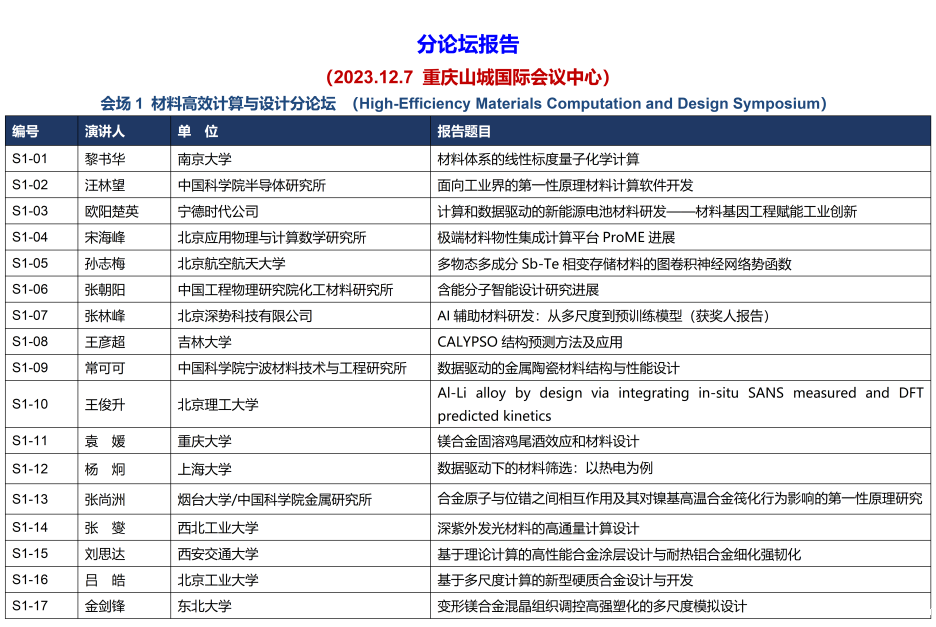Click the 演讲人 column header
The image size is (936, 627).
pos(105,132)
